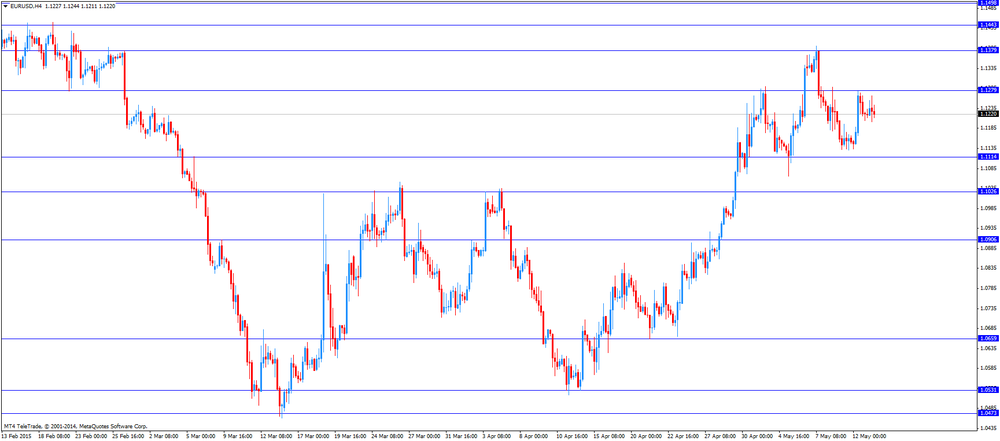Click the 1.0785 value on the price scale
1000x441 pixels.
[988, 288]
